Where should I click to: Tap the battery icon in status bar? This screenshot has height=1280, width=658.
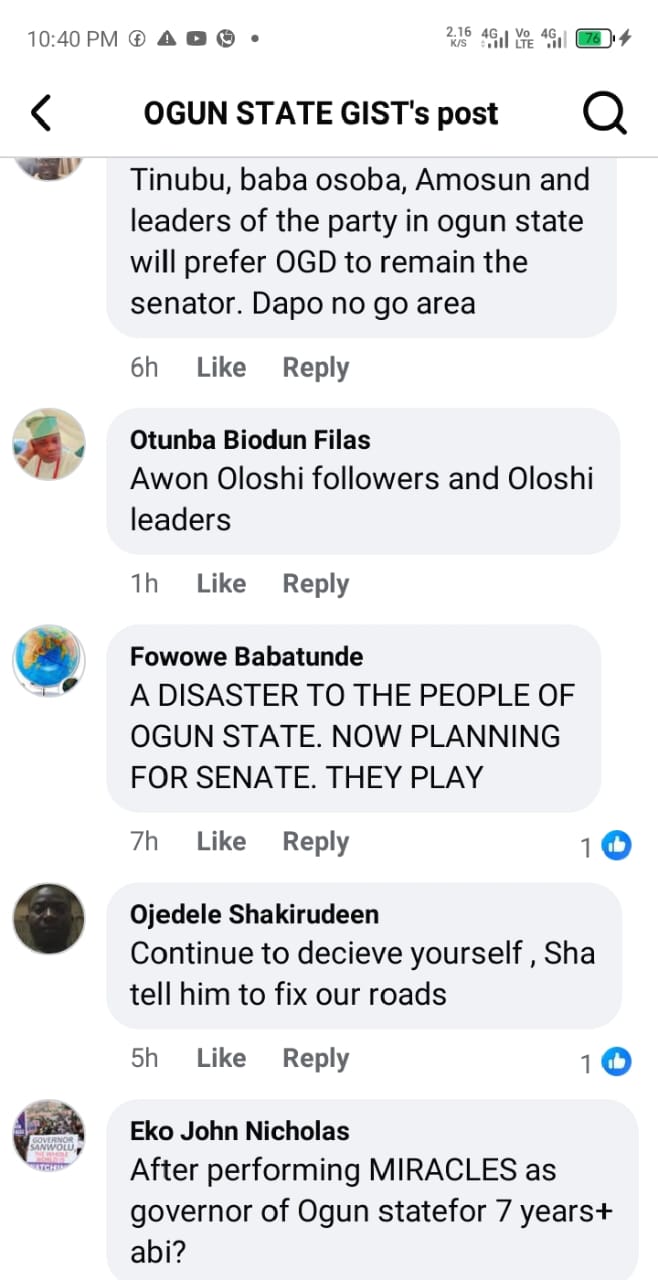click(x=593, y=39)
